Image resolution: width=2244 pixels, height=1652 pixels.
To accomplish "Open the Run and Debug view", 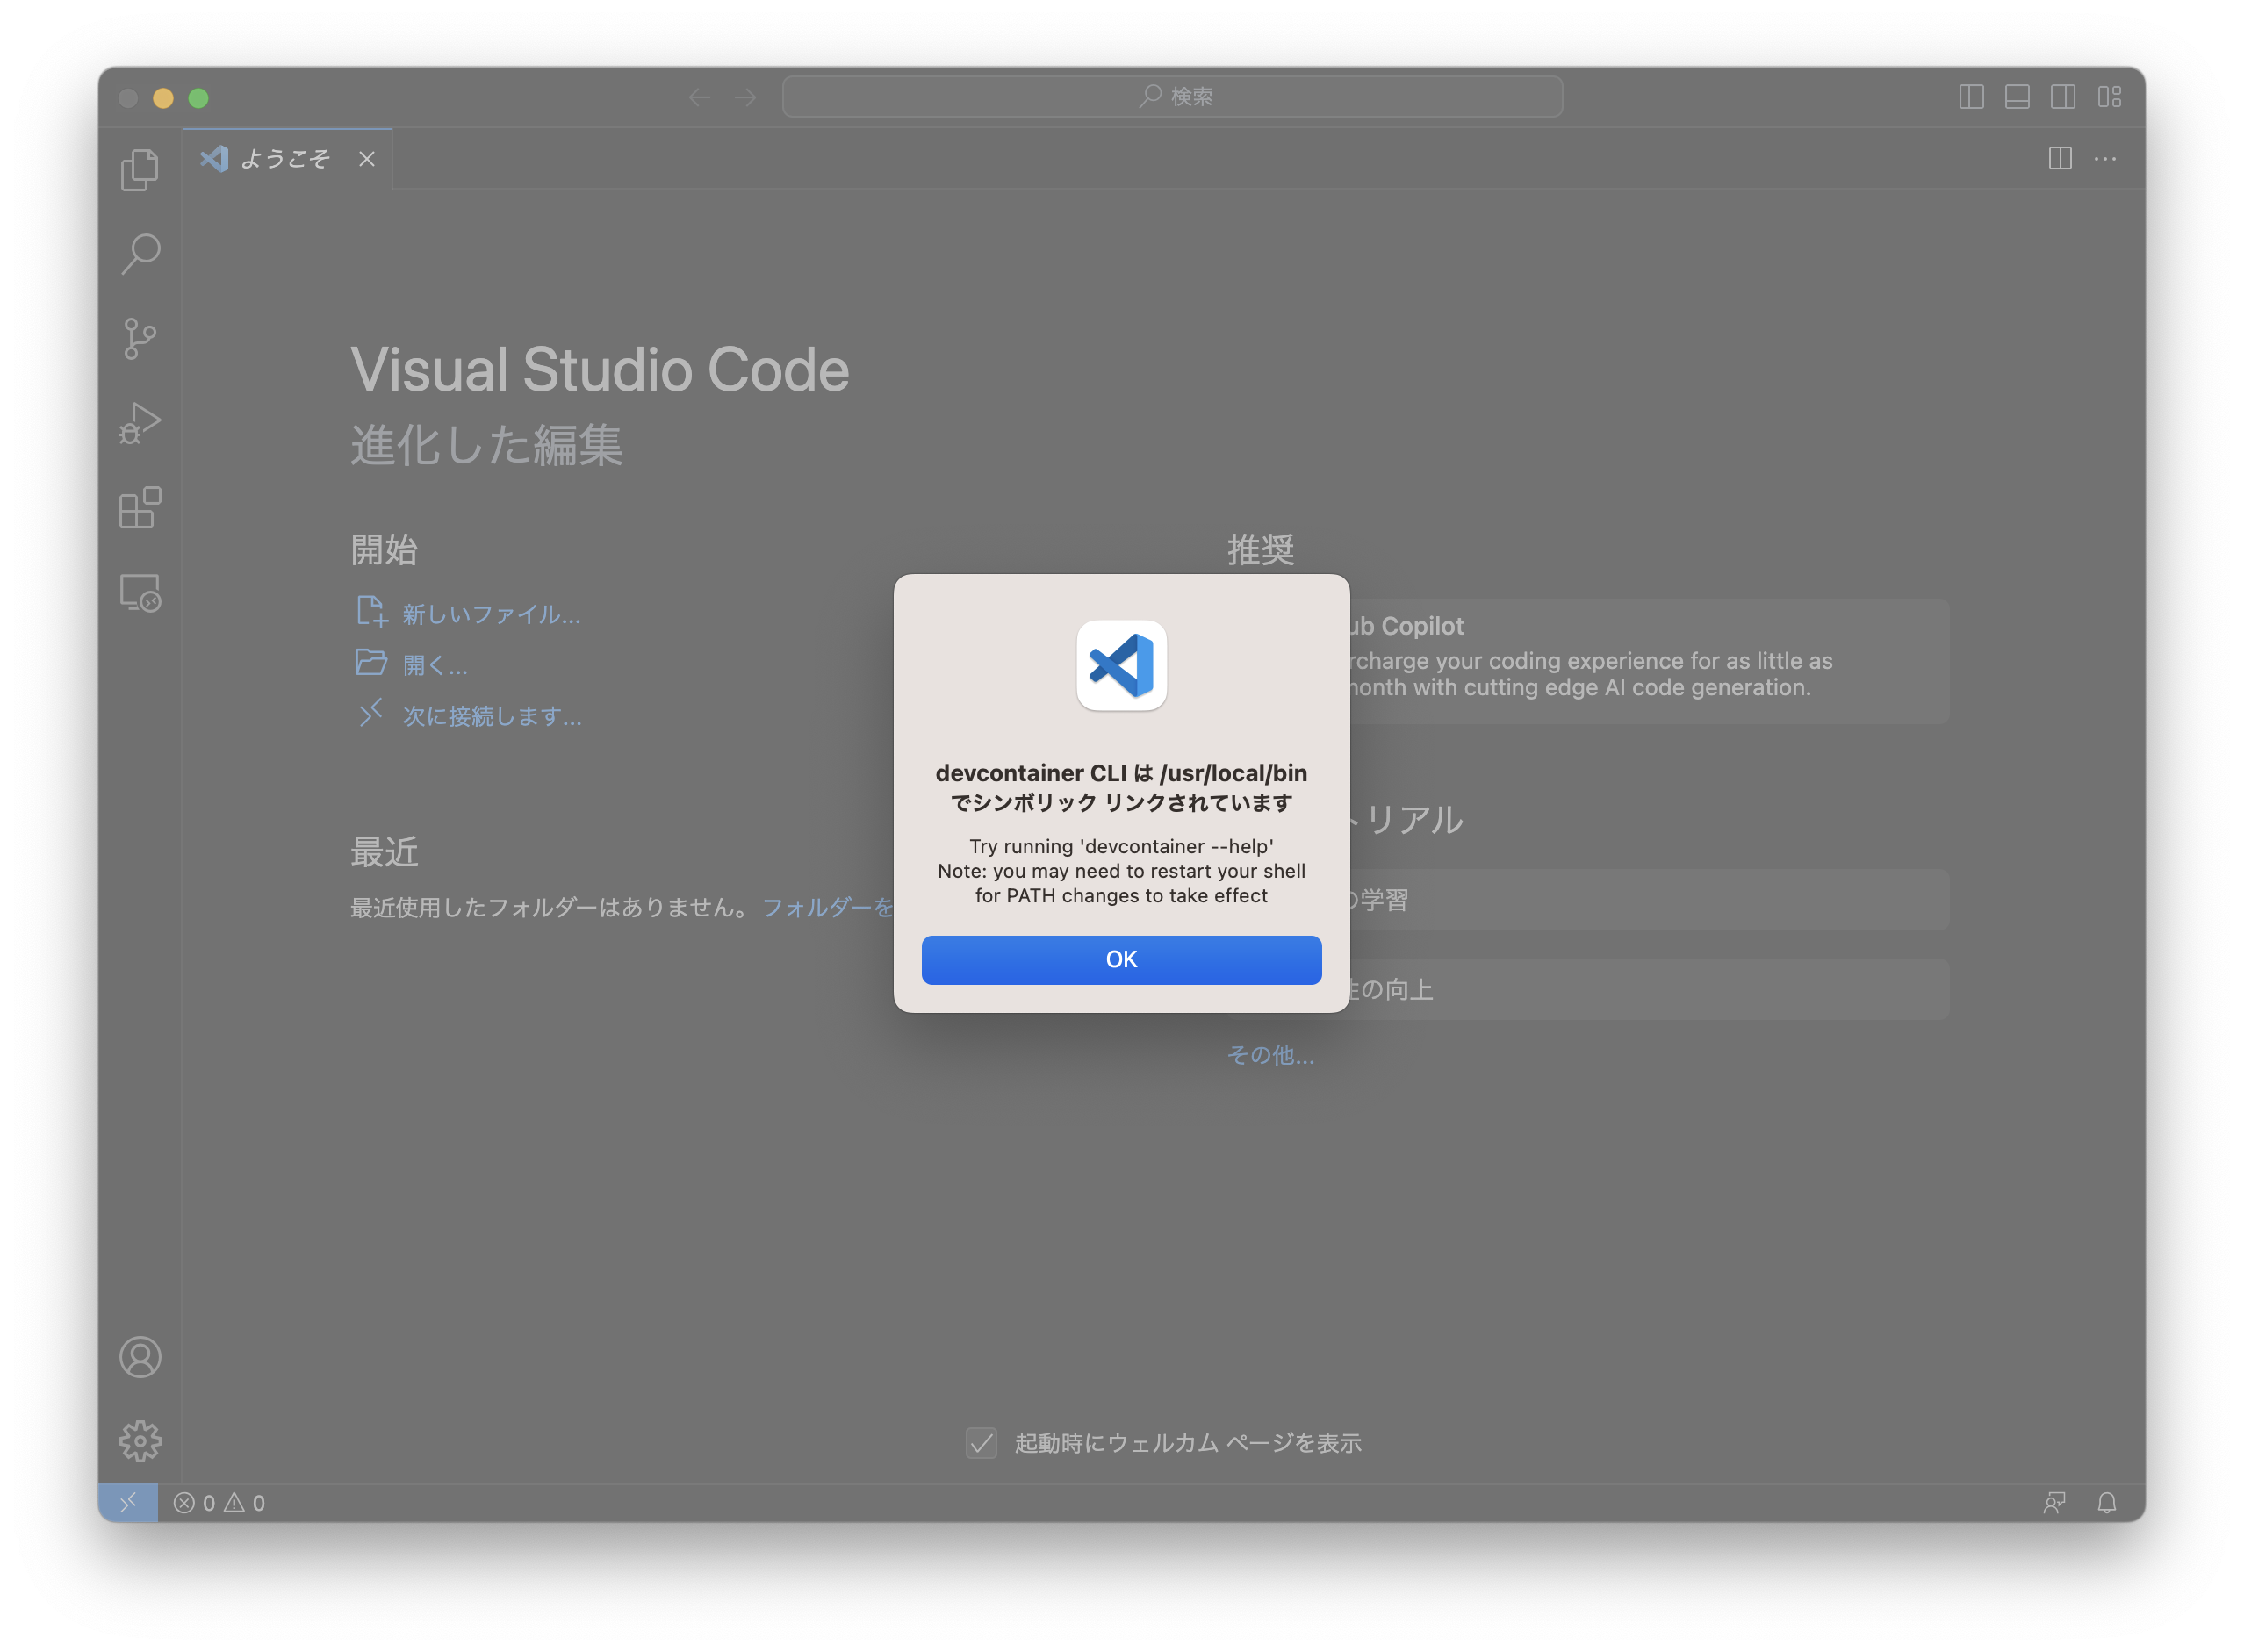I will (x=140, y=423).
